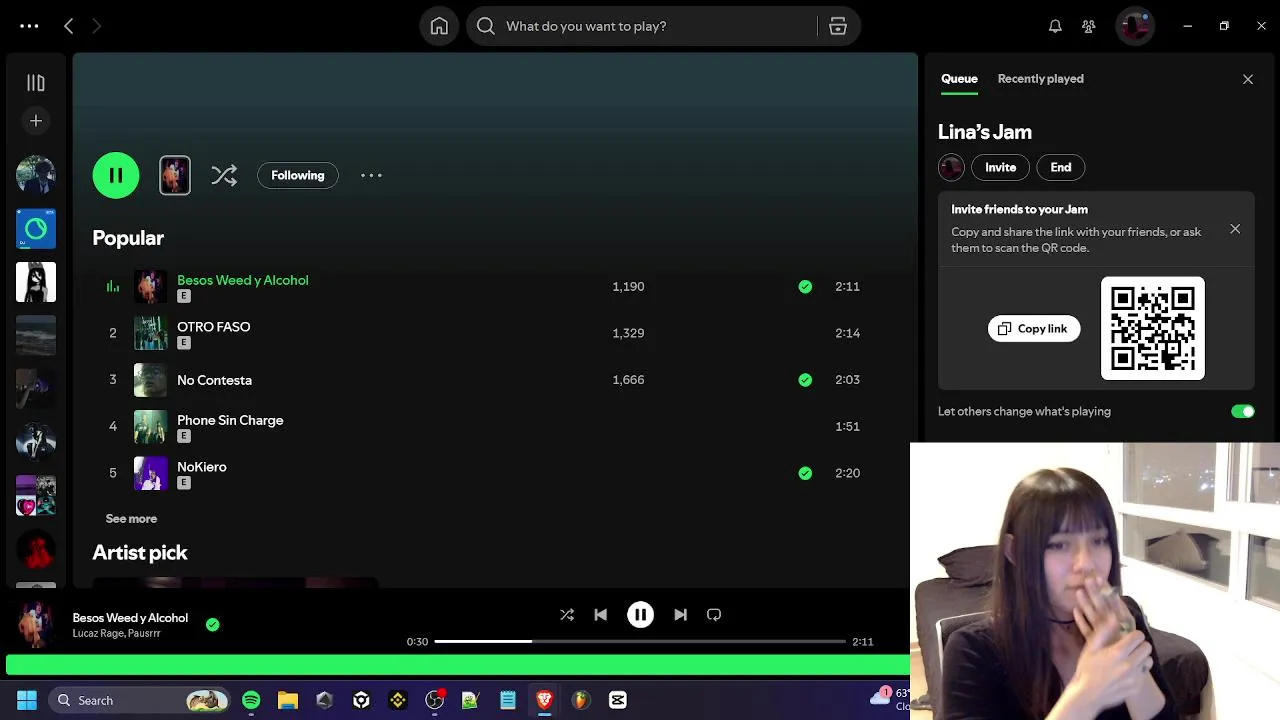Pause playback in the player bar
1280x720 pixels.
click(x=640, y=615)
